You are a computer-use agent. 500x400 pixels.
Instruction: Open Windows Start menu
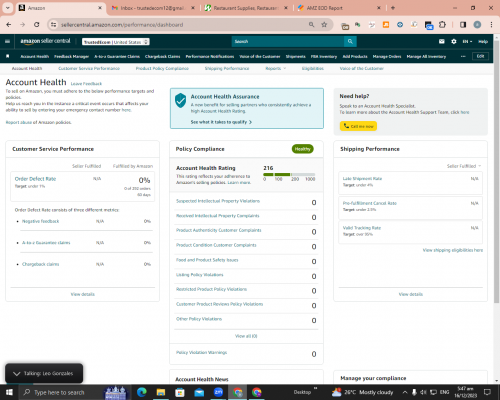pos(9,392)
